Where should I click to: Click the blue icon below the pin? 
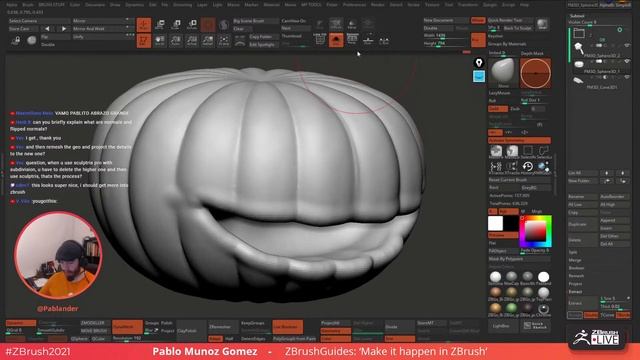point(479,76)
